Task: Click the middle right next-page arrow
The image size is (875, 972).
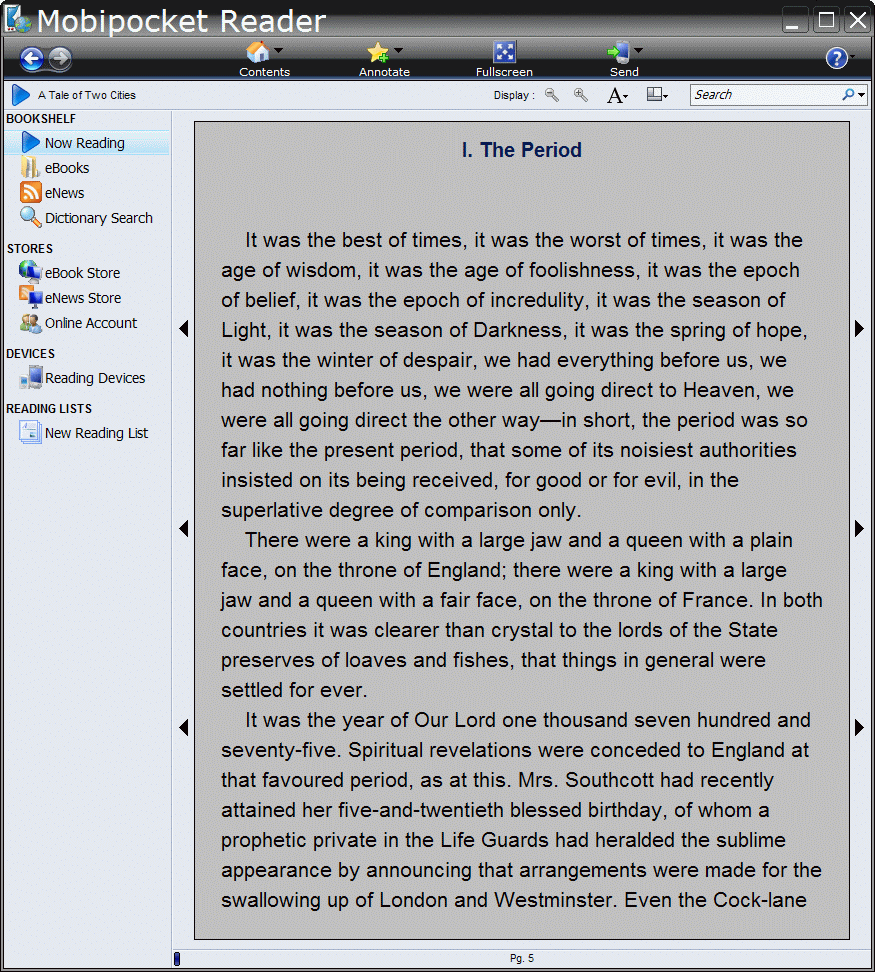Action: coord(859,529)
